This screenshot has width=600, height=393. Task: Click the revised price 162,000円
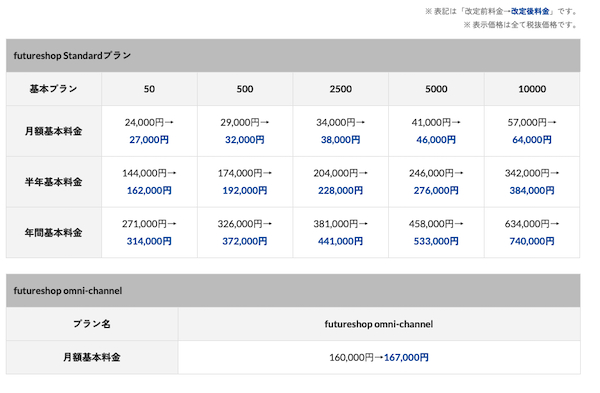(x=149, y=190)
